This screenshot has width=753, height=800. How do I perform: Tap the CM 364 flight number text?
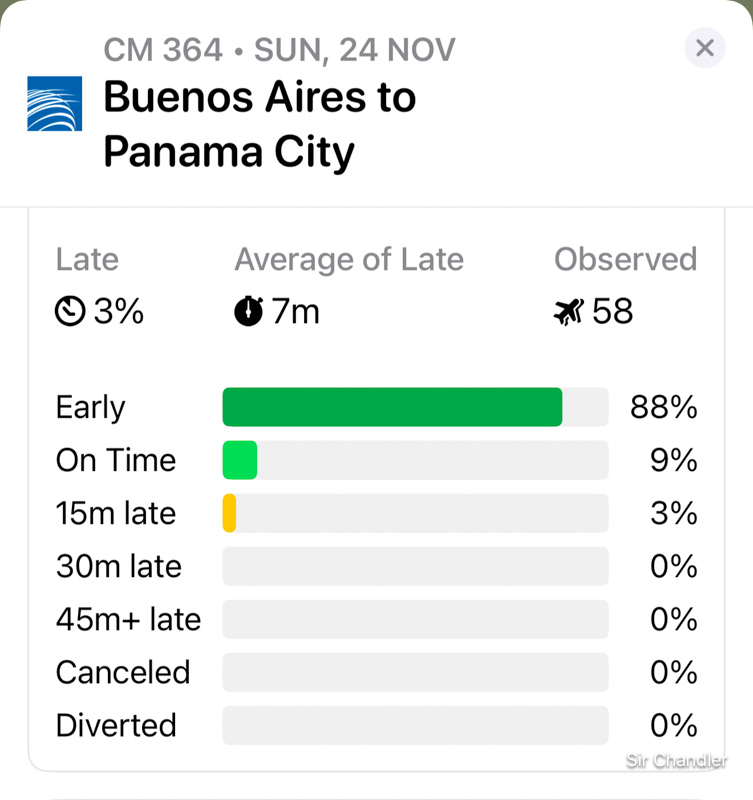coord(163,49)
